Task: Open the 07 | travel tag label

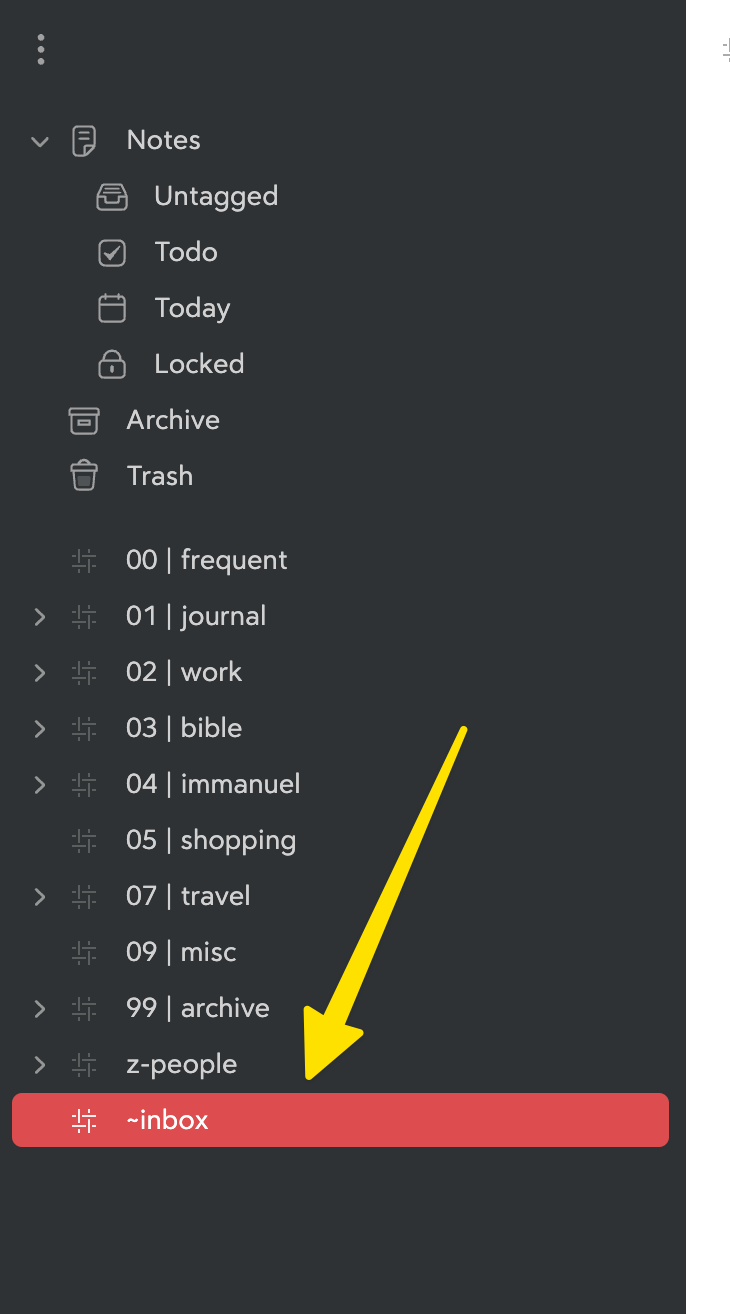Action: click(x=188, y=896)
